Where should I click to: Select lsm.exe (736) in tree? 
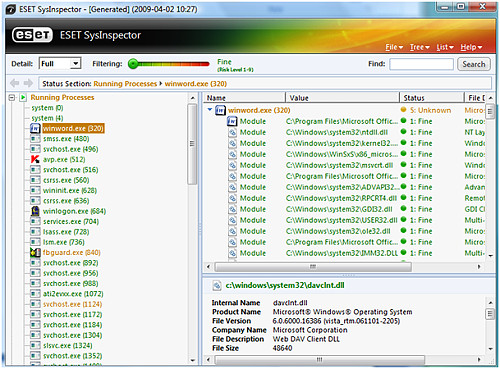pos(64,242)
